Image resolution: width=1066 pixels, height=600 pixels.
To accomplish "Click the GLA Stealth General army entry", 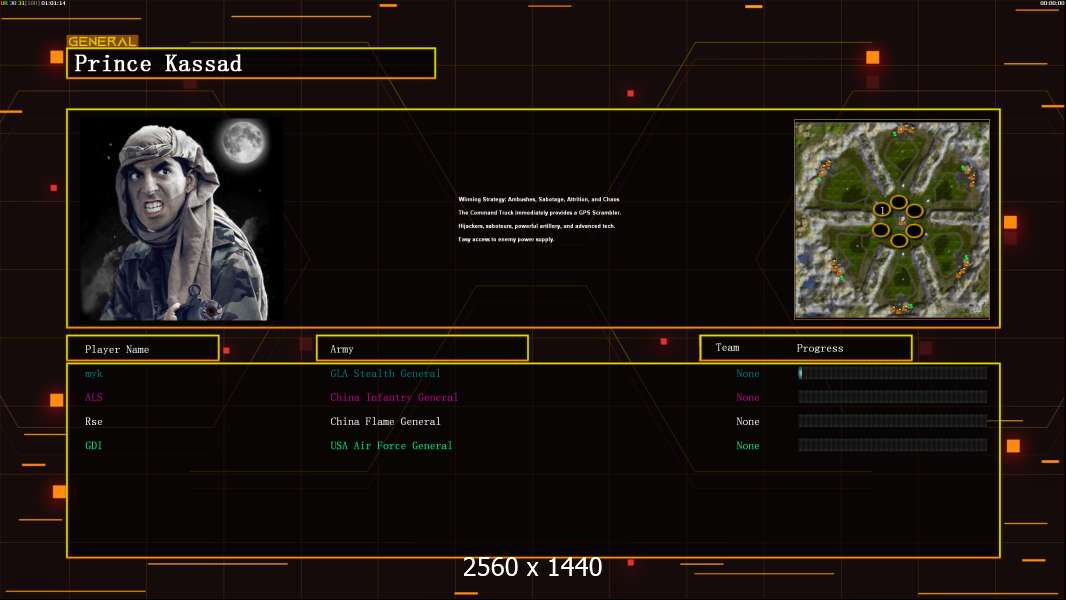I will 385,373.
